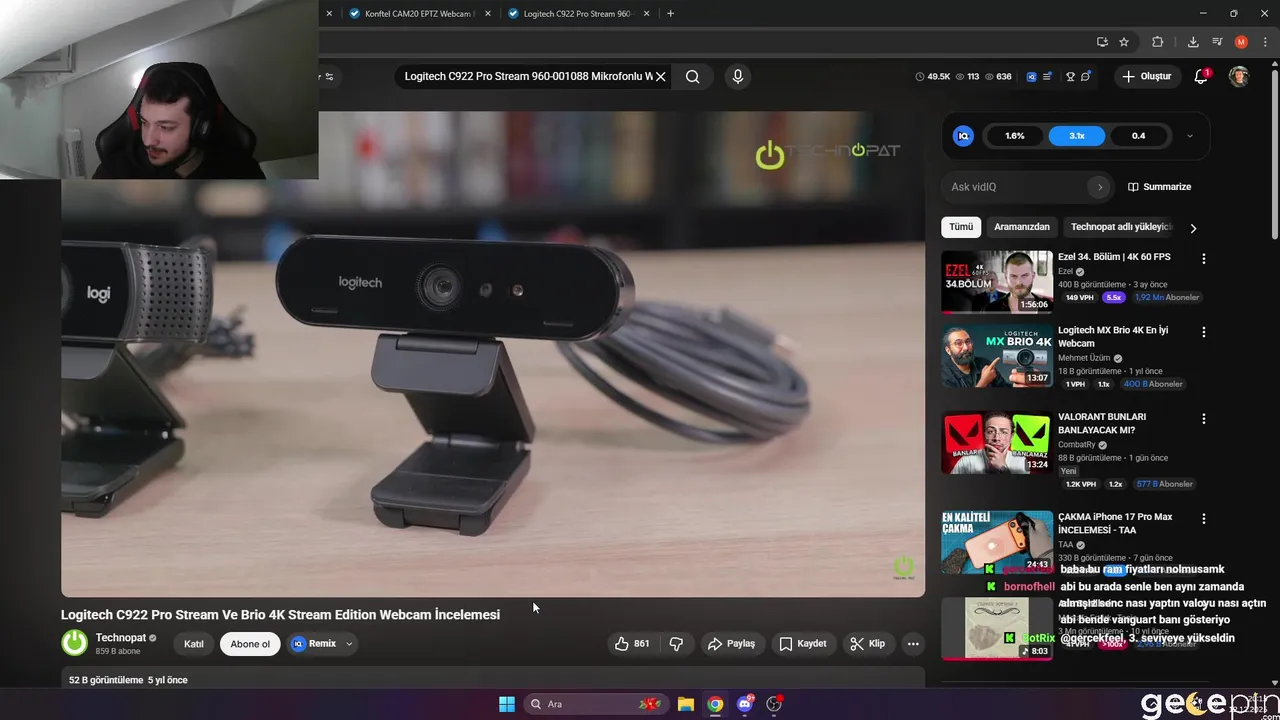Screen dimensions: 1280x720
Task: Open Technopat channel avatar
Action: (75, 643)
